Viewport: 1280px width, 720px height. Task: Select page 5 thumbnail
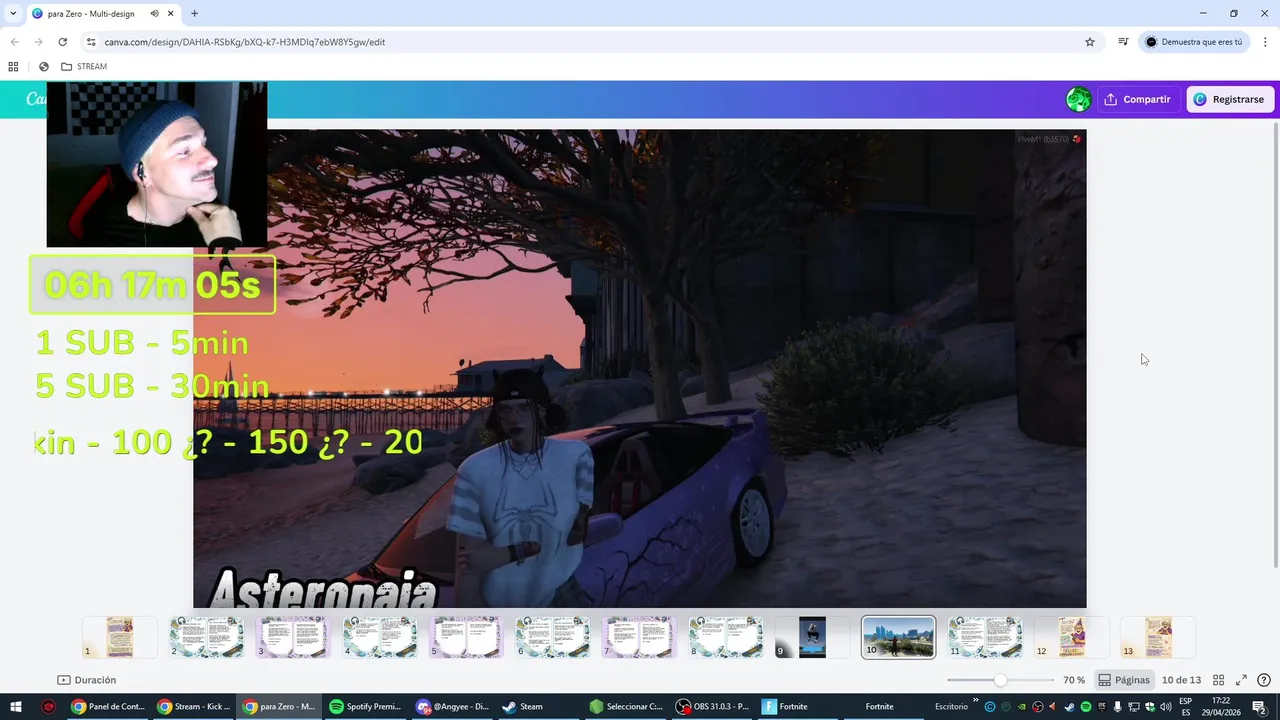click(x=465, y=638)
